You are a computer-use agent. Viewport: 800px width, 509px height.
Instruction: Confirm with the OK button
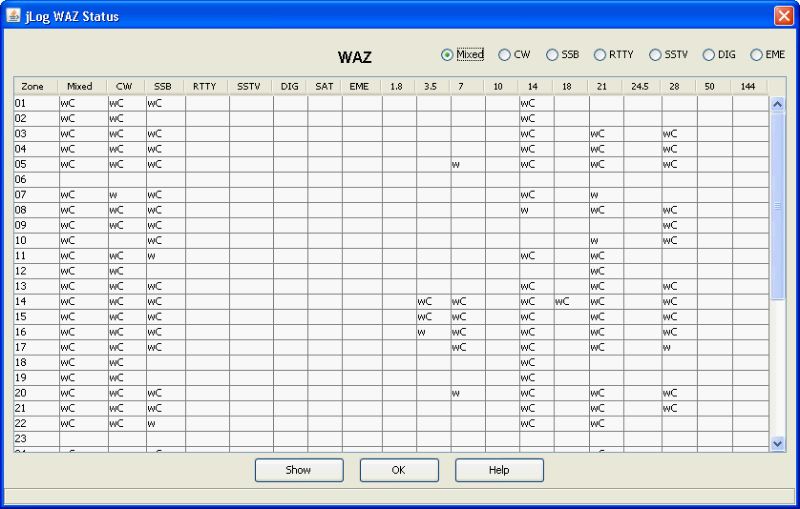tap(399, 470)
